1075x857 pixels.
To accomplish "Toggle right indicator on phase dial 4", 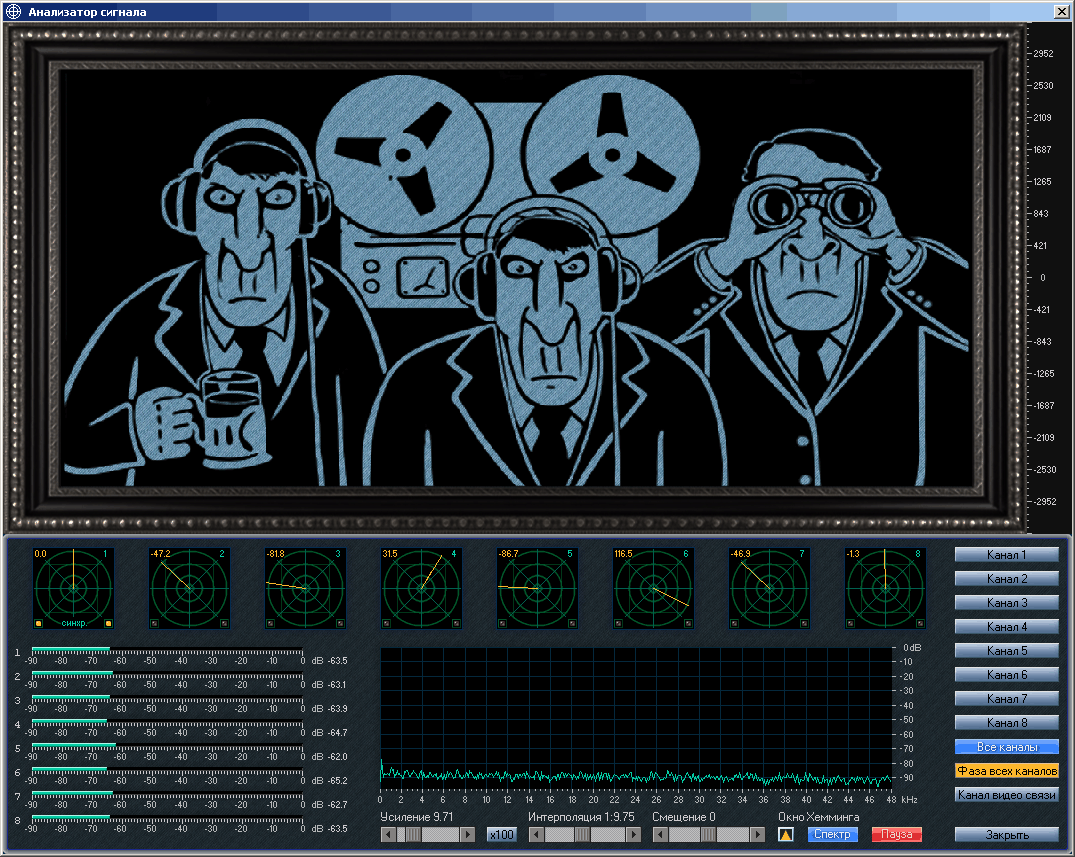I will (456, 623).
